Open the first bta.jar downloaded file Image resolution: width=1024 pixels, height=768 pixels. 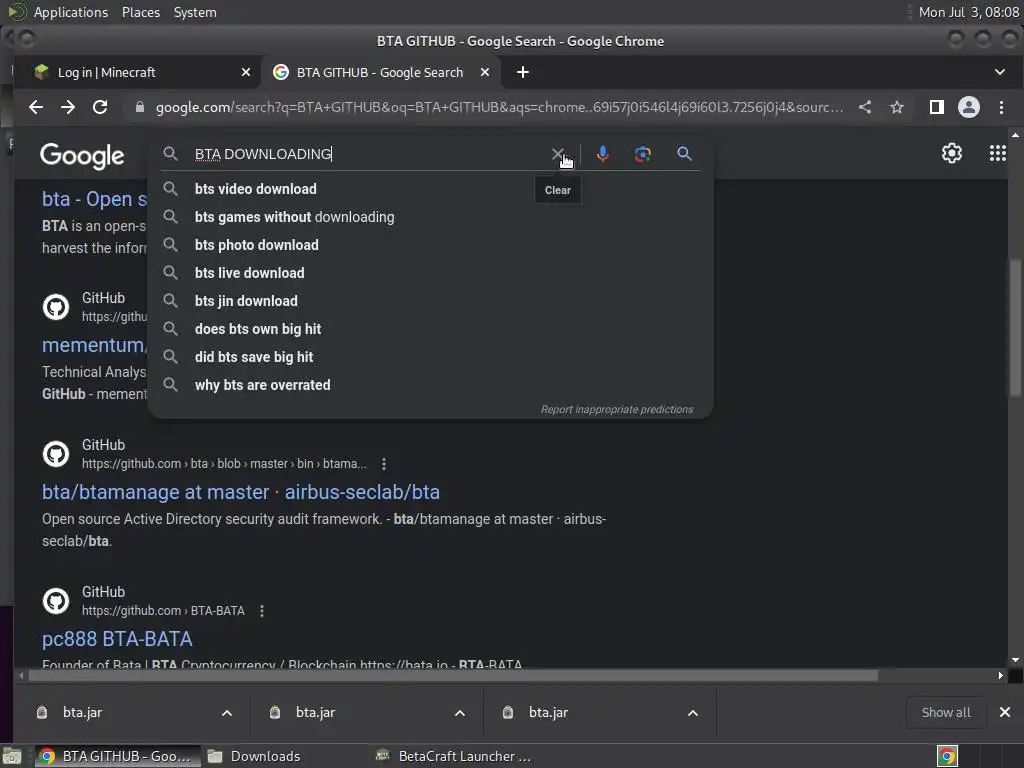pyautogui.click(x=82, y=712)
